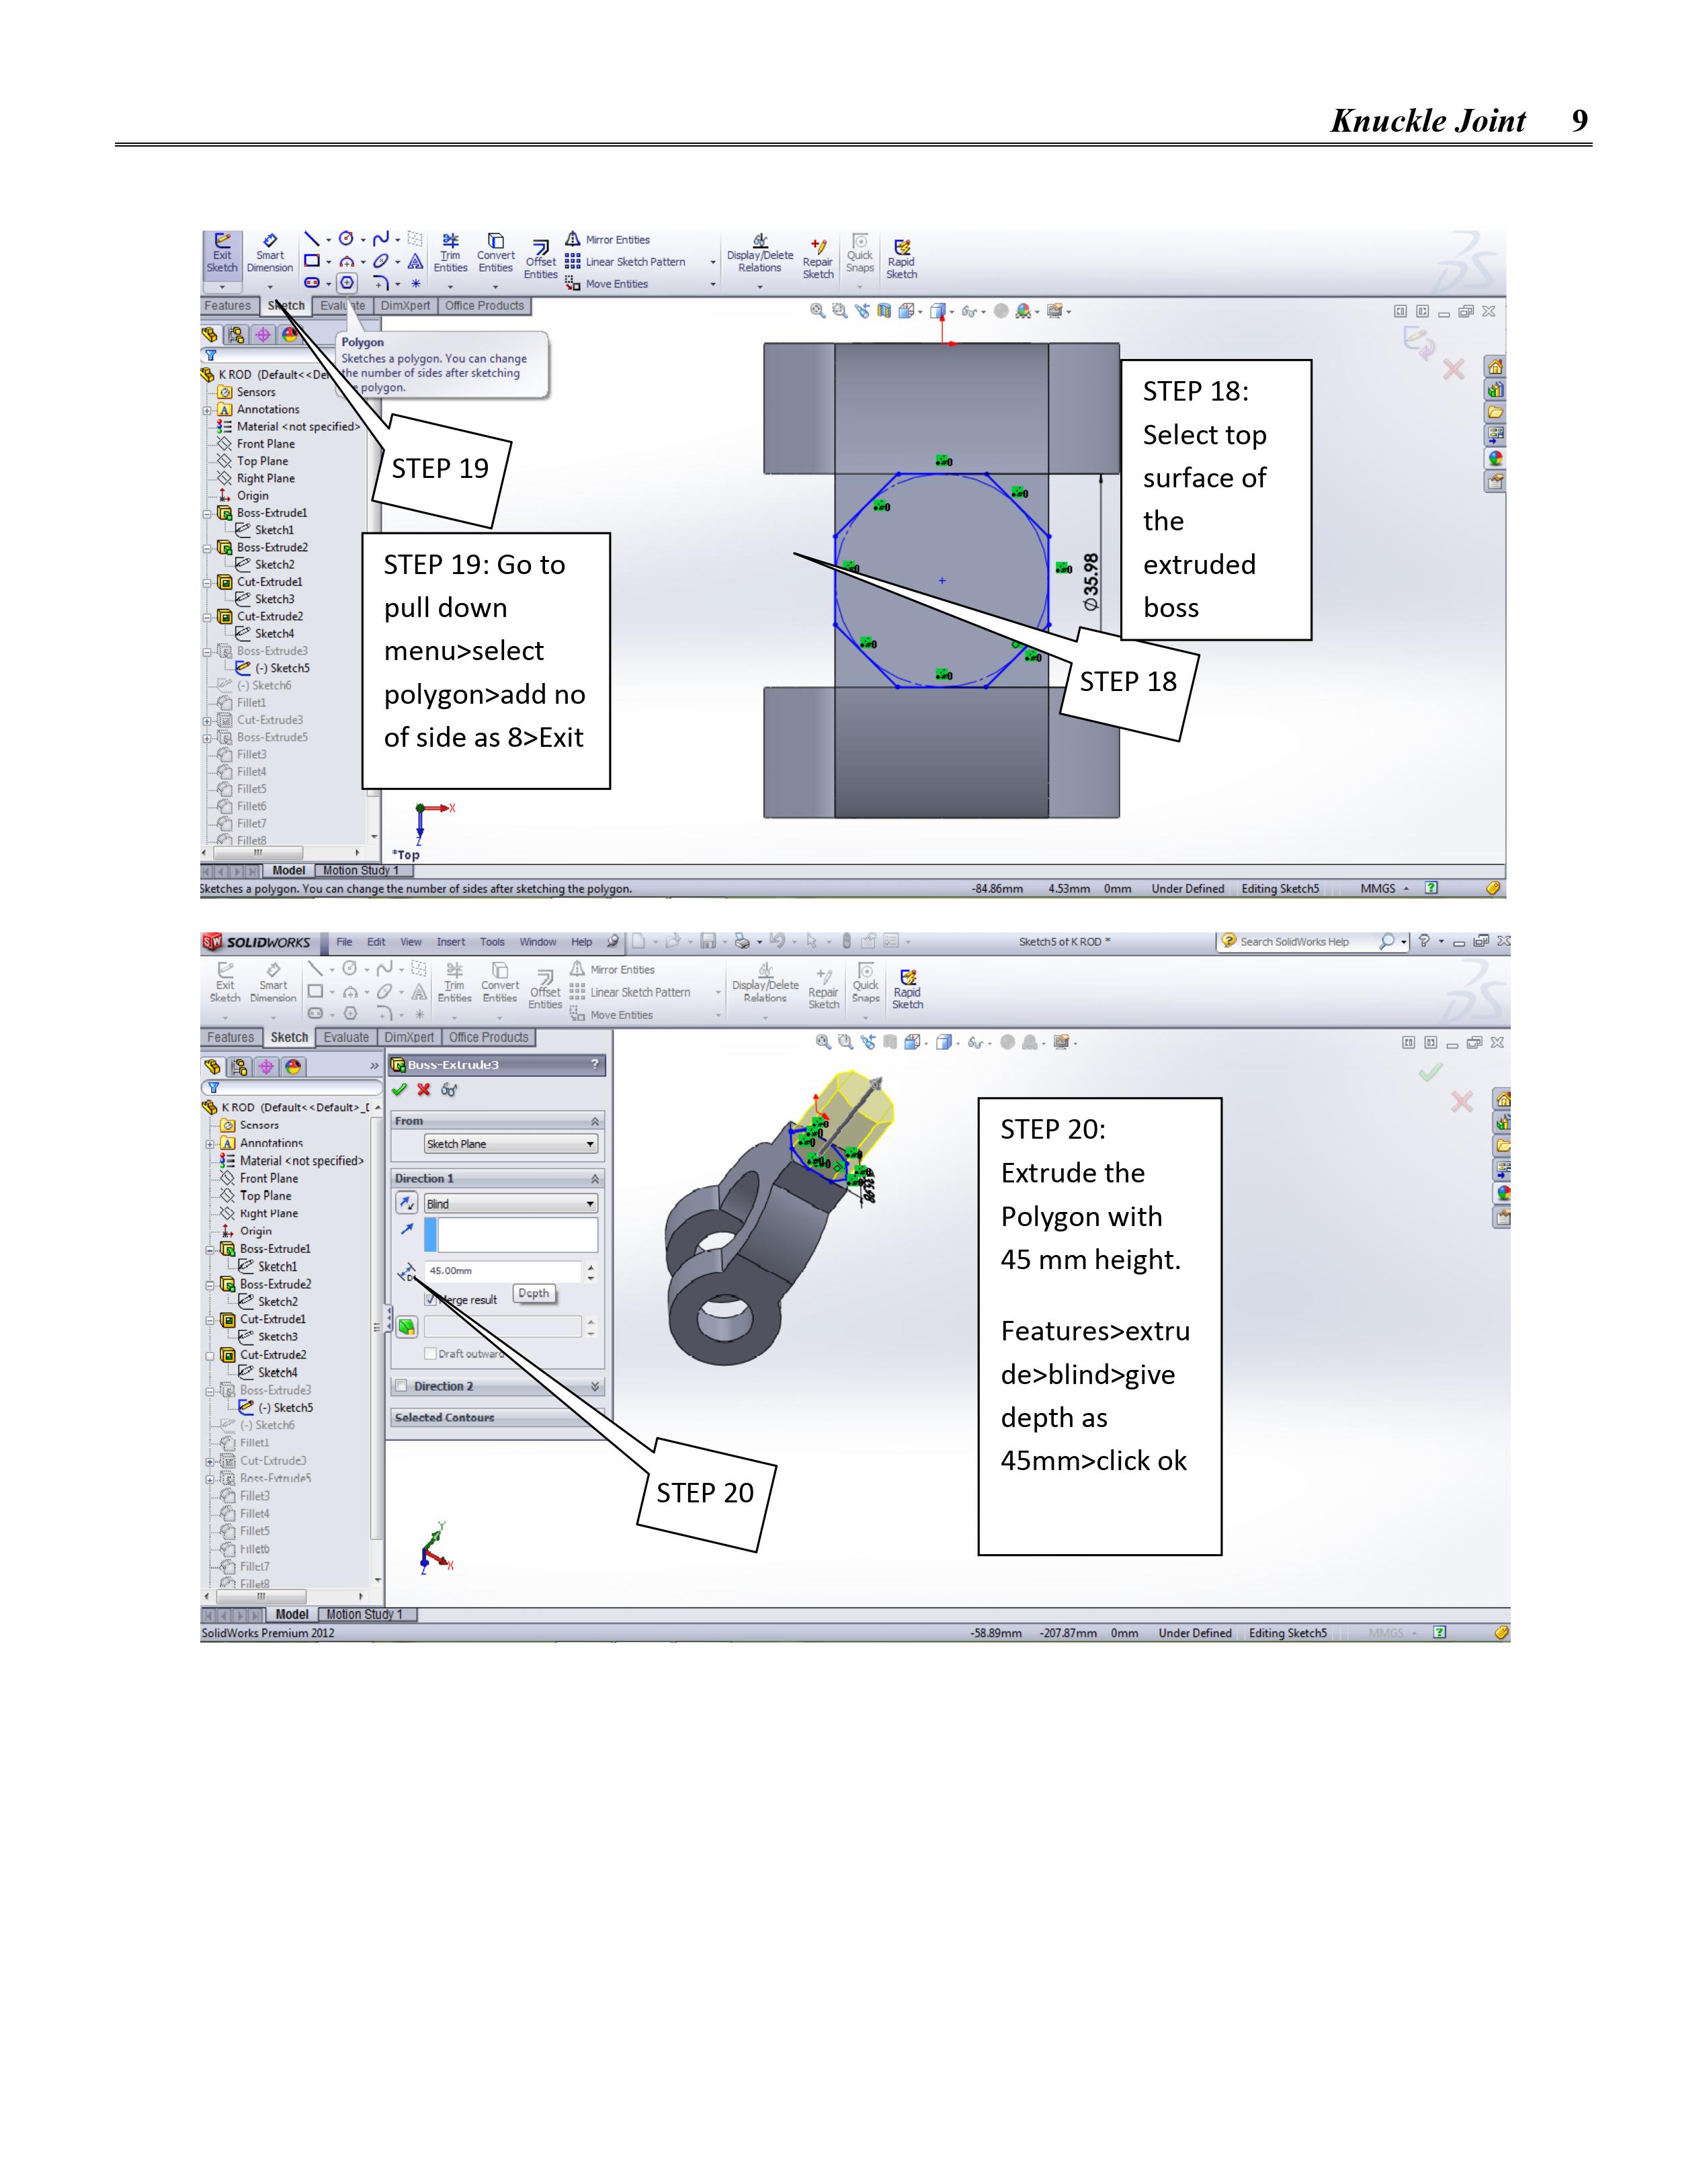Uncheck the Merge result checkbox
Image resolution: width=1707 pixels, height=2184 pixels.
[431, 1299]
